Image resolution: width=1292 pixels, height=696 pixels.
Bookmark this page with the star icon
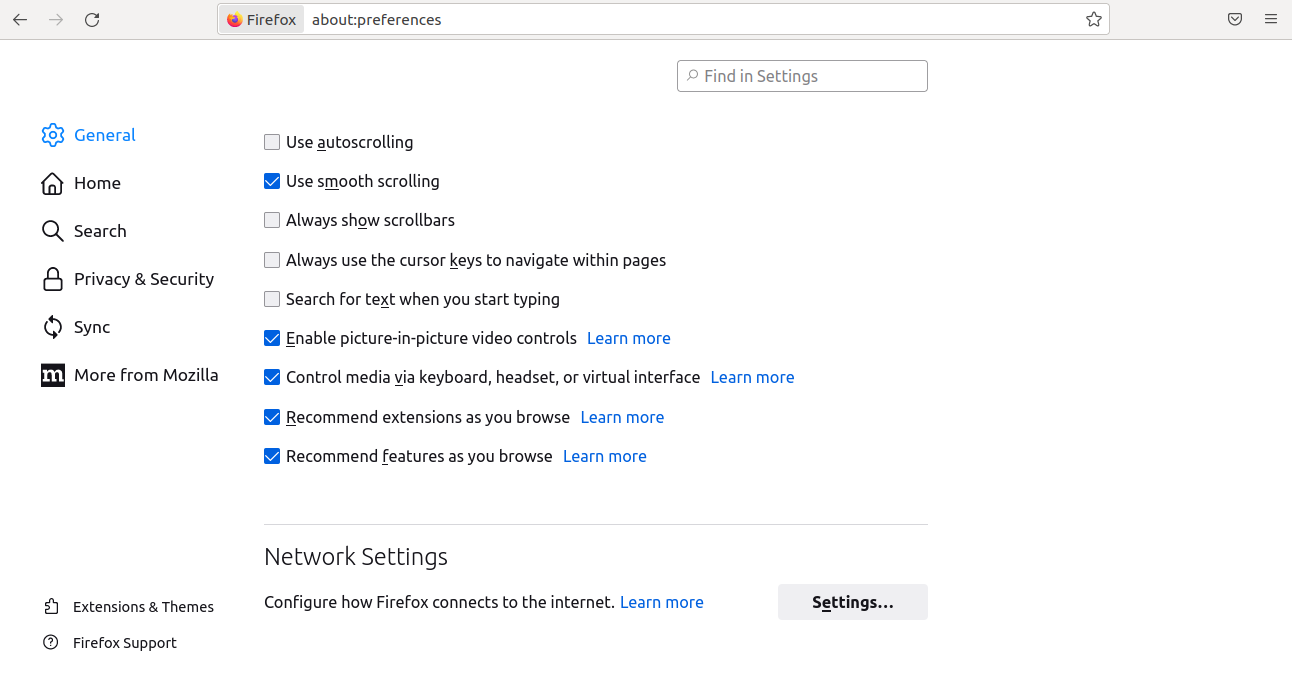coord(1094,20)
